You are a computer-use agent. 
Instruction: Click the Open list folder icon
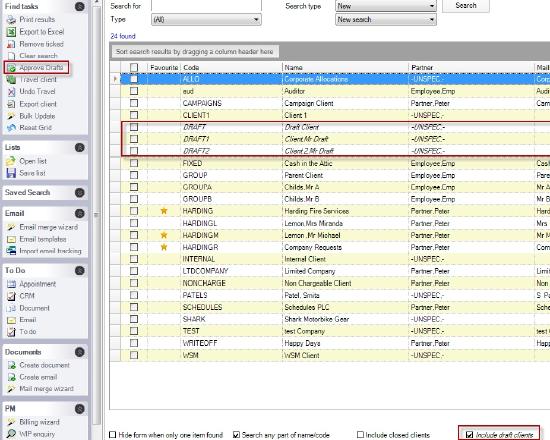pyautogui.click(x=11, y=161)
